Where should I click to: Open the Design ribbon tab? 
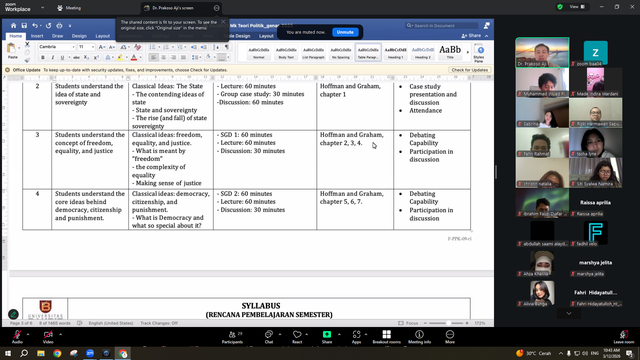(x=79, y=36)
